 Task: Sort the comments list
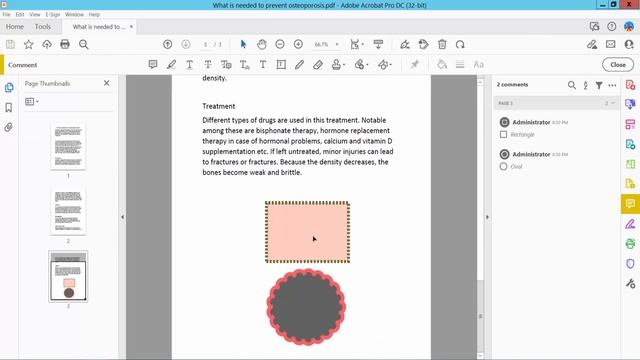(586, 85)
